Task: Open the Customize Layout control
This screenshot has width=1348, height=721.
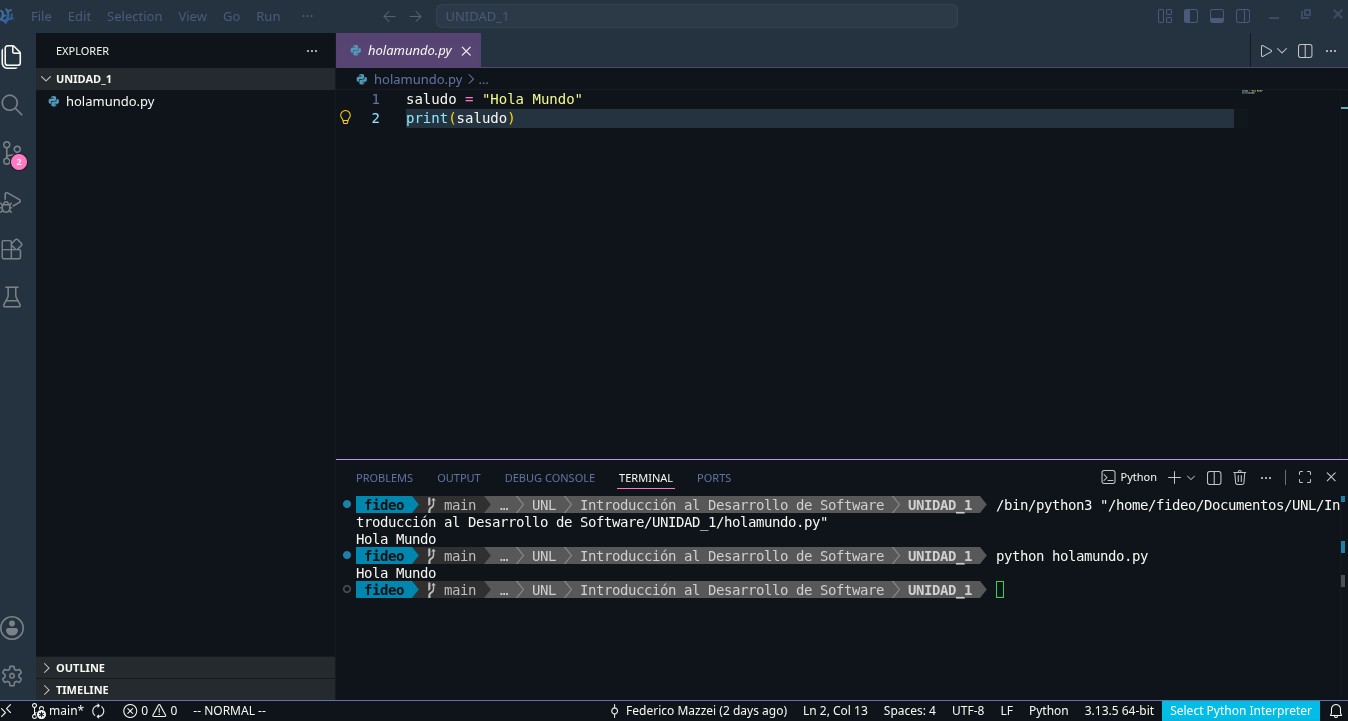Action: pos(1165,16)
